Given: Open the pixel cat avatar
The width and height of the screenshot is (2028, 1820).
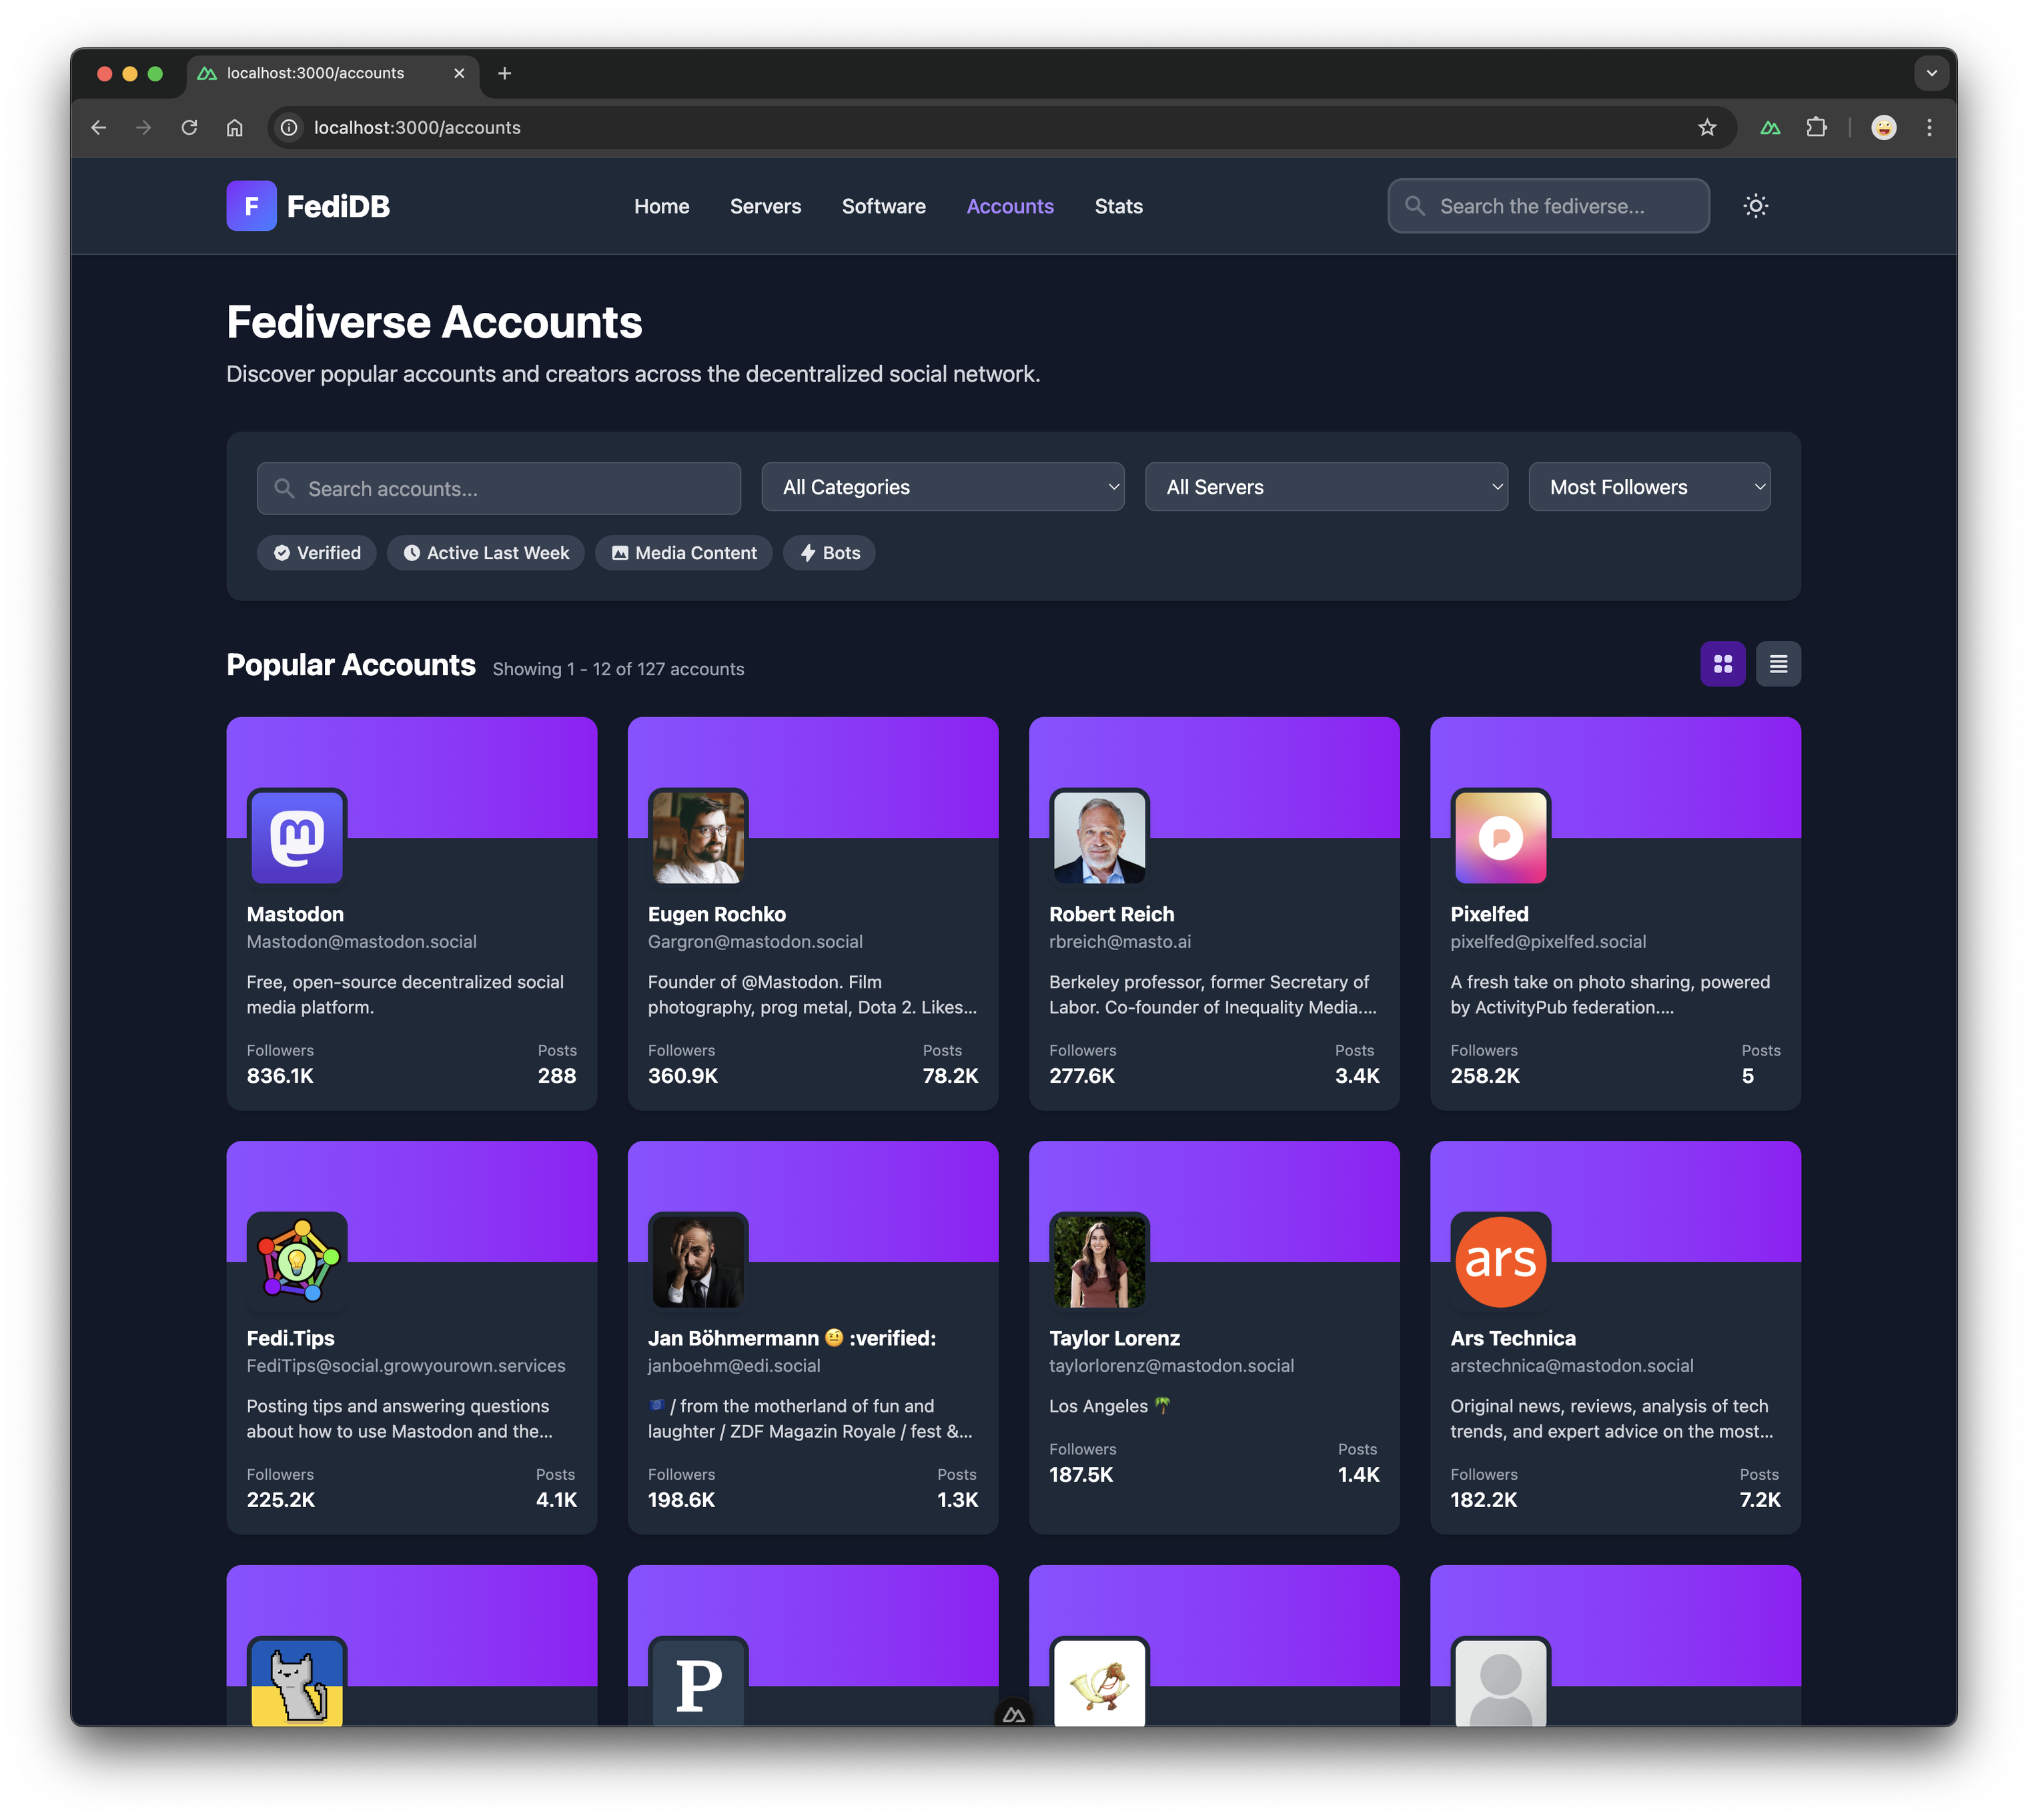Looking at the screenshot, I should tap(297, 1682).
